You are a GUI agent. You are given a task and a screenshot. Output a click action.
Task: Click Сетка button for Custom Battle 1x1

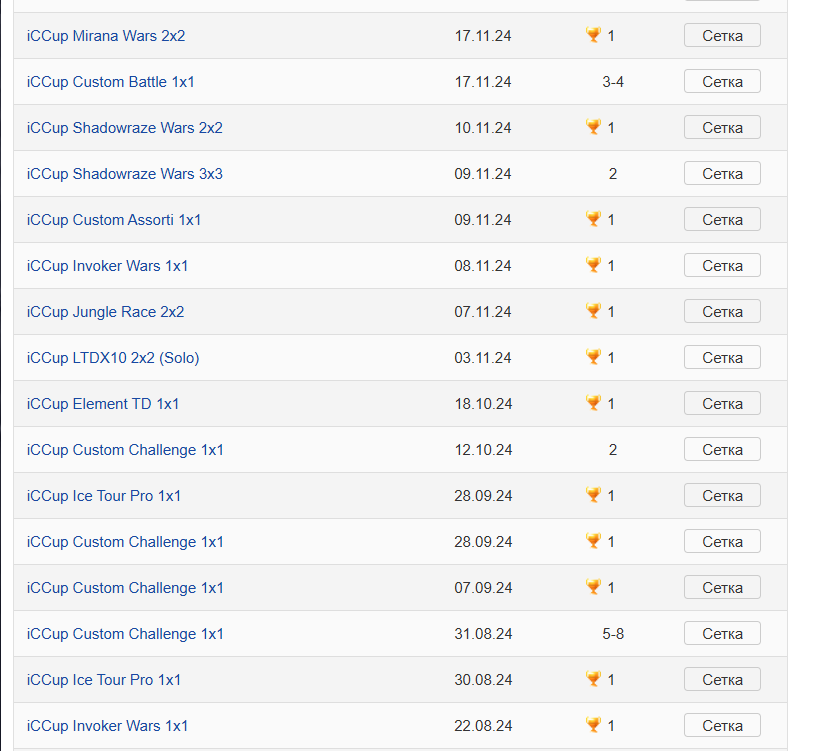pyautogui.click(x=722, y=81)
